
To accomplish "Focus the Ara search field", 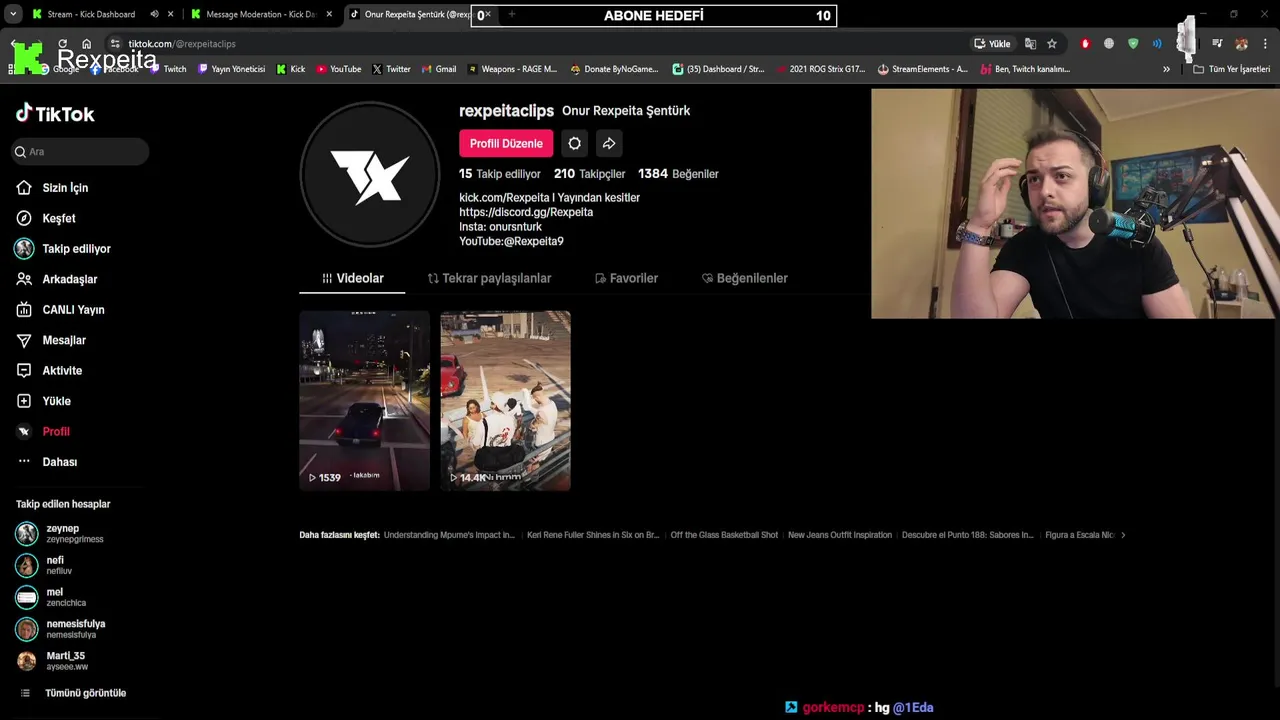I will point(80,152).
